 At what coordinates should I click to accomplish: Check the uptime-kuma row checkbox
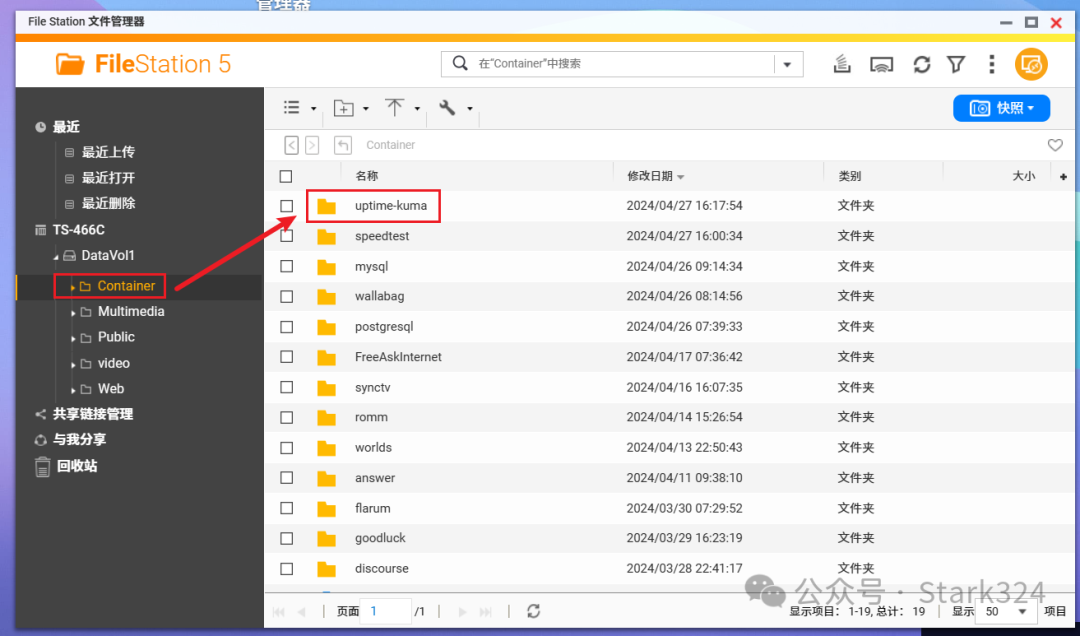coord(287,206)
